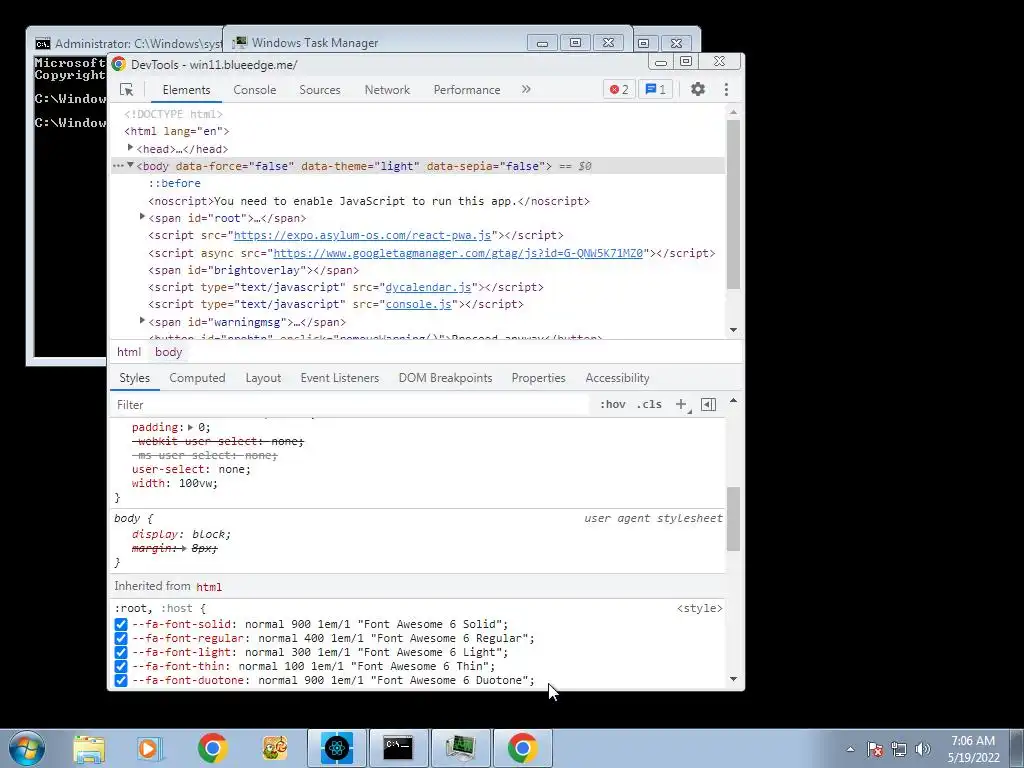The width and height of the screenshot is (1024, 768).
Task: Click the Styles pane scroll down arrow
Action: pyautogui.click(x=733, y=679)
